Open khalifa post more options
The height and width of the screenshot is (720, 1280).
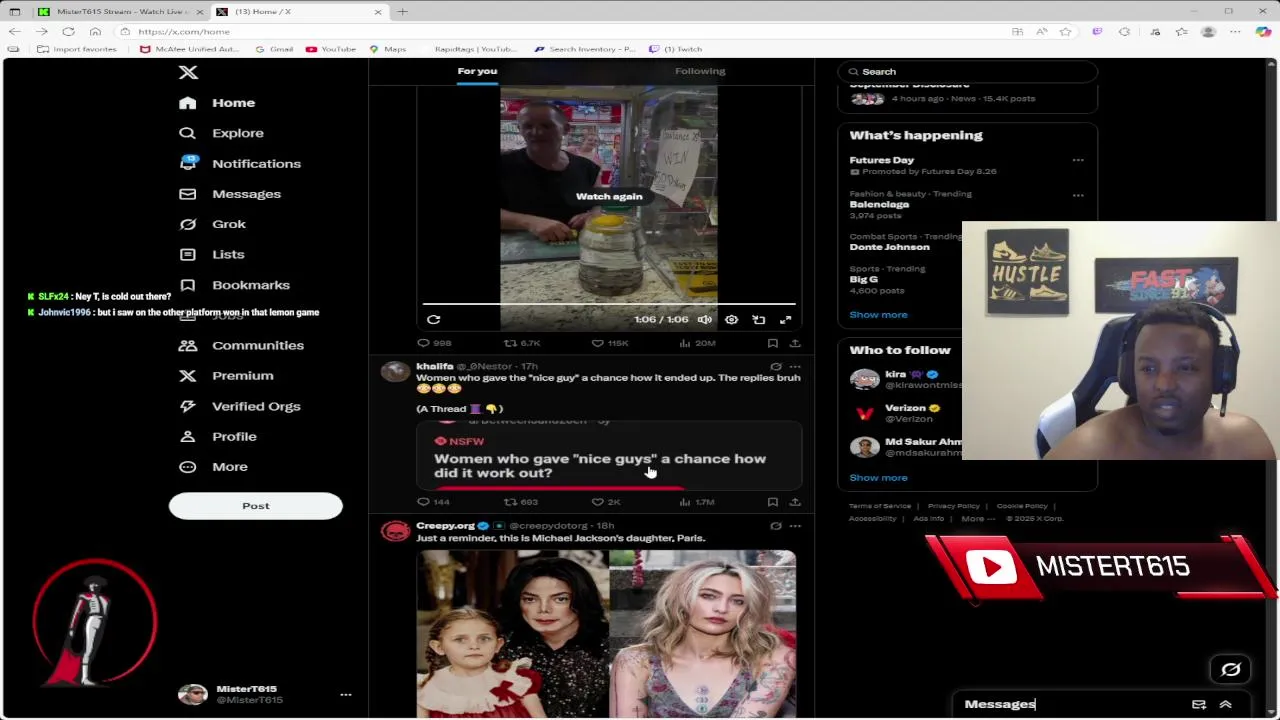click(795, 367)
